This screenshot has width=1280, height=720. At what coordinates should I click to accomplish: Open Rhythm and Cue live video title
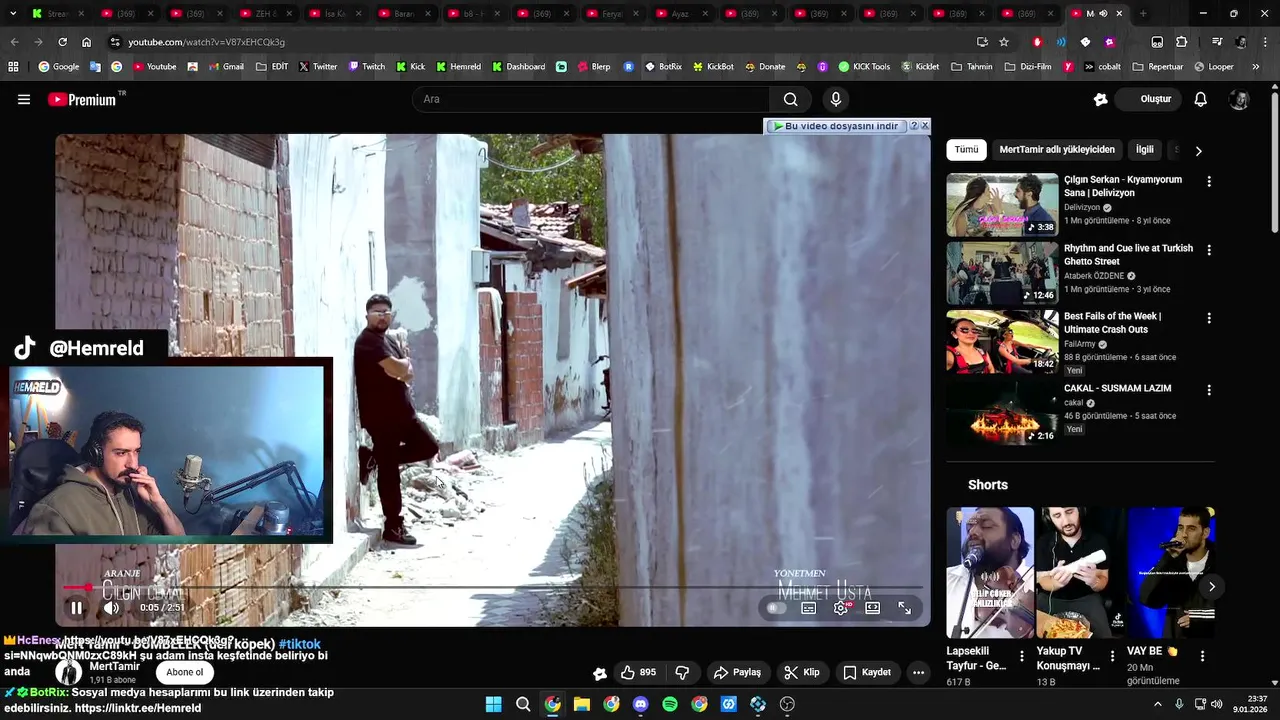pyautogui.click(x=1128, y=255)
